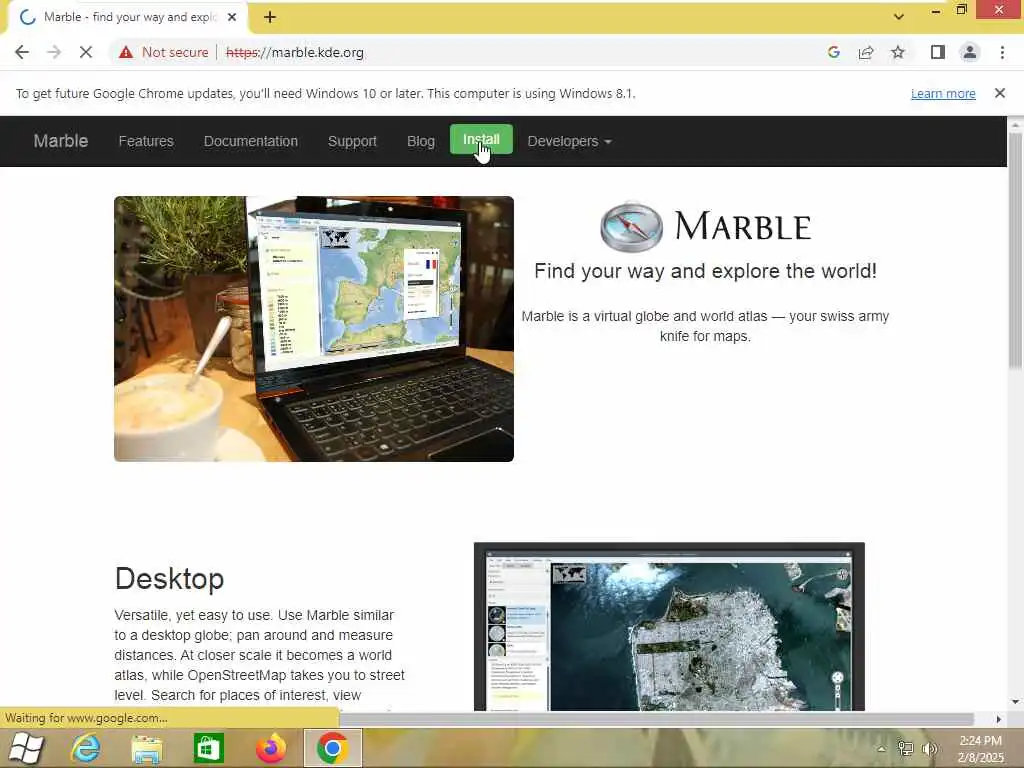Click the Desktop heading

click(169, 579)
